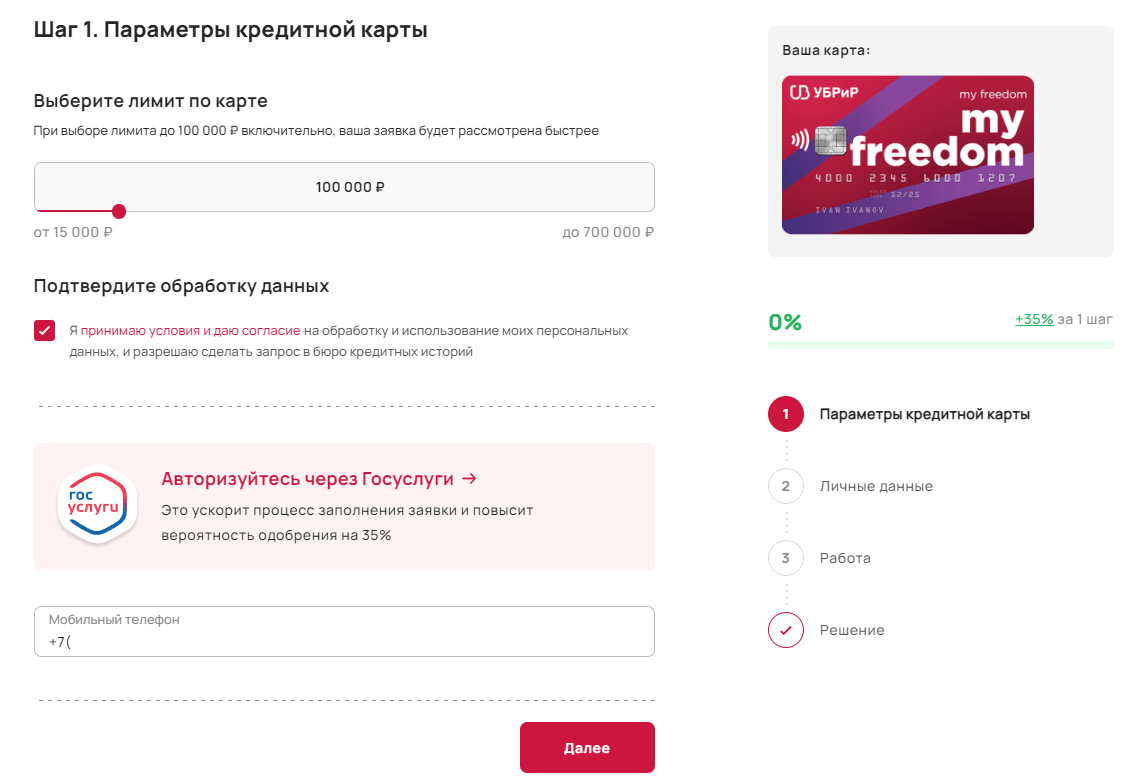Click the +35% green link
1143x779 pixels.
click(1034, 319)
